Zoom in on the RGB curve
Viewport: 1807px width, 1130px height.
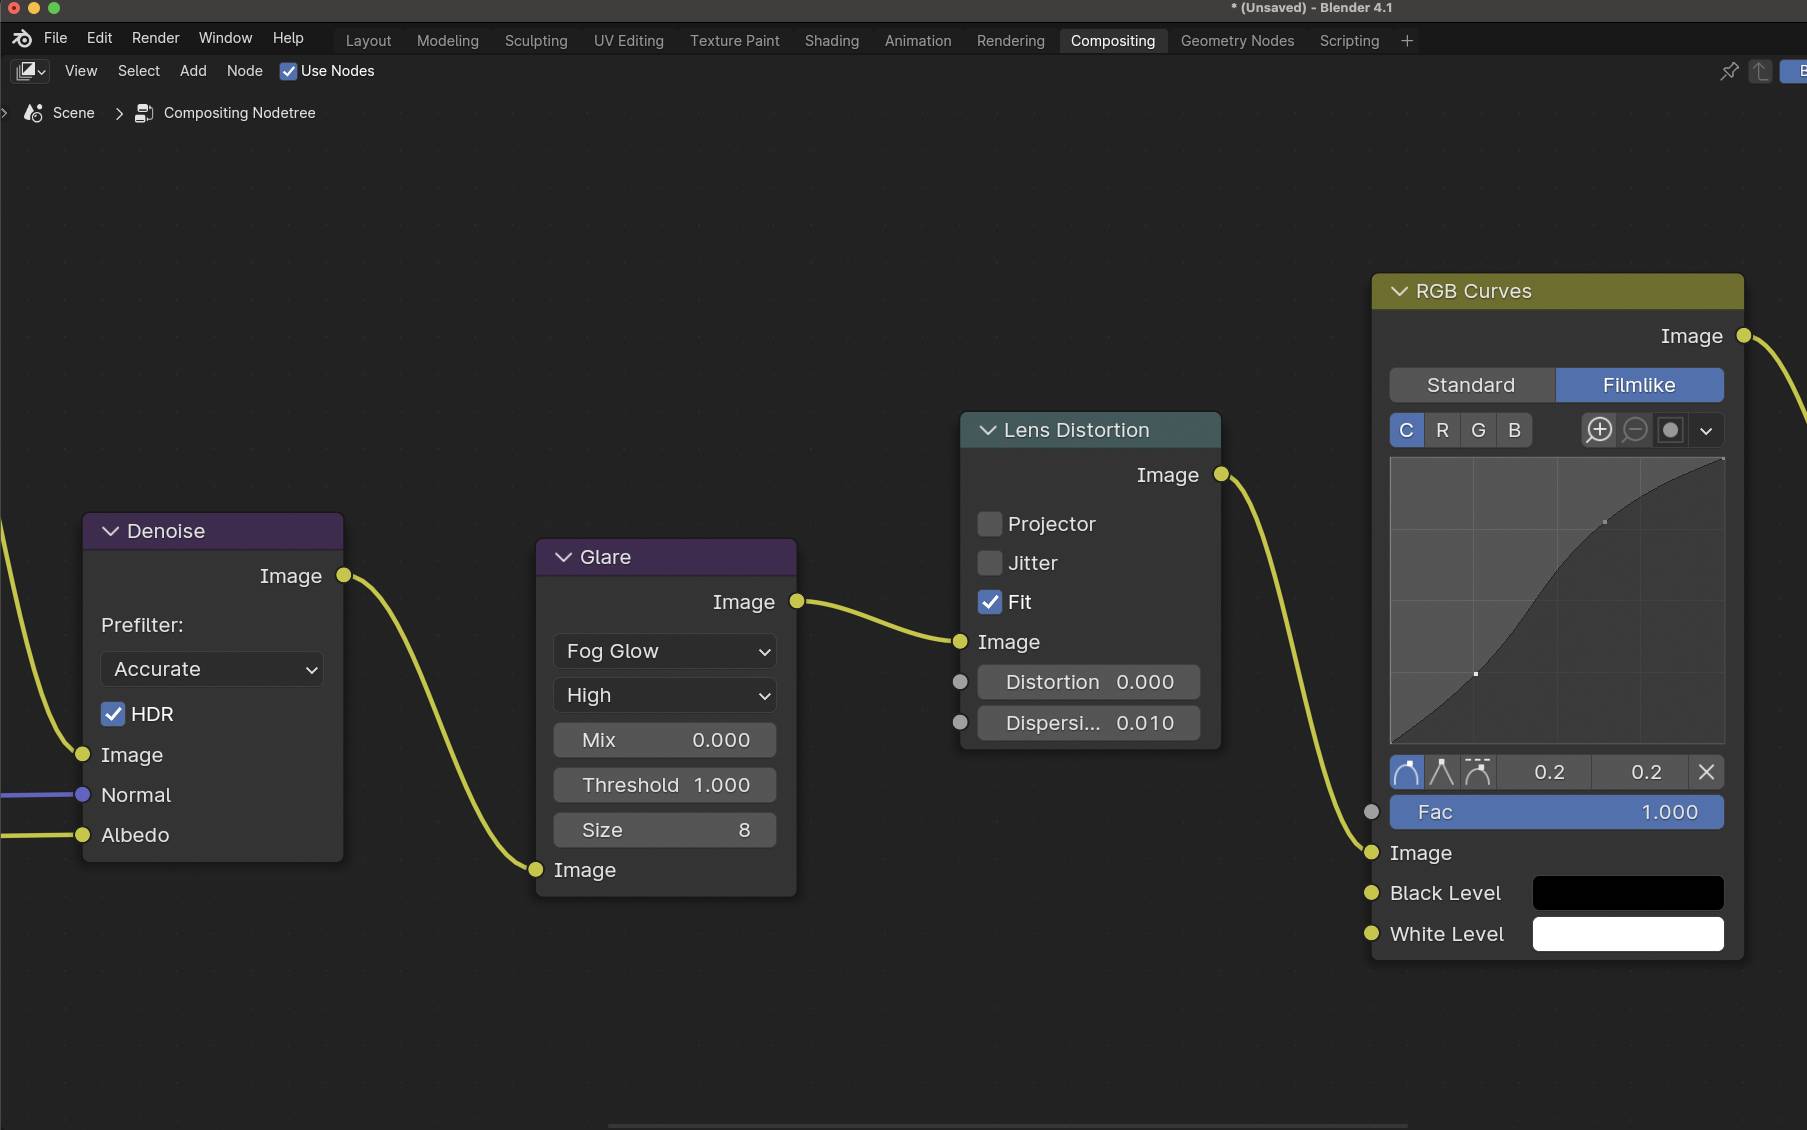point(1599,430)
